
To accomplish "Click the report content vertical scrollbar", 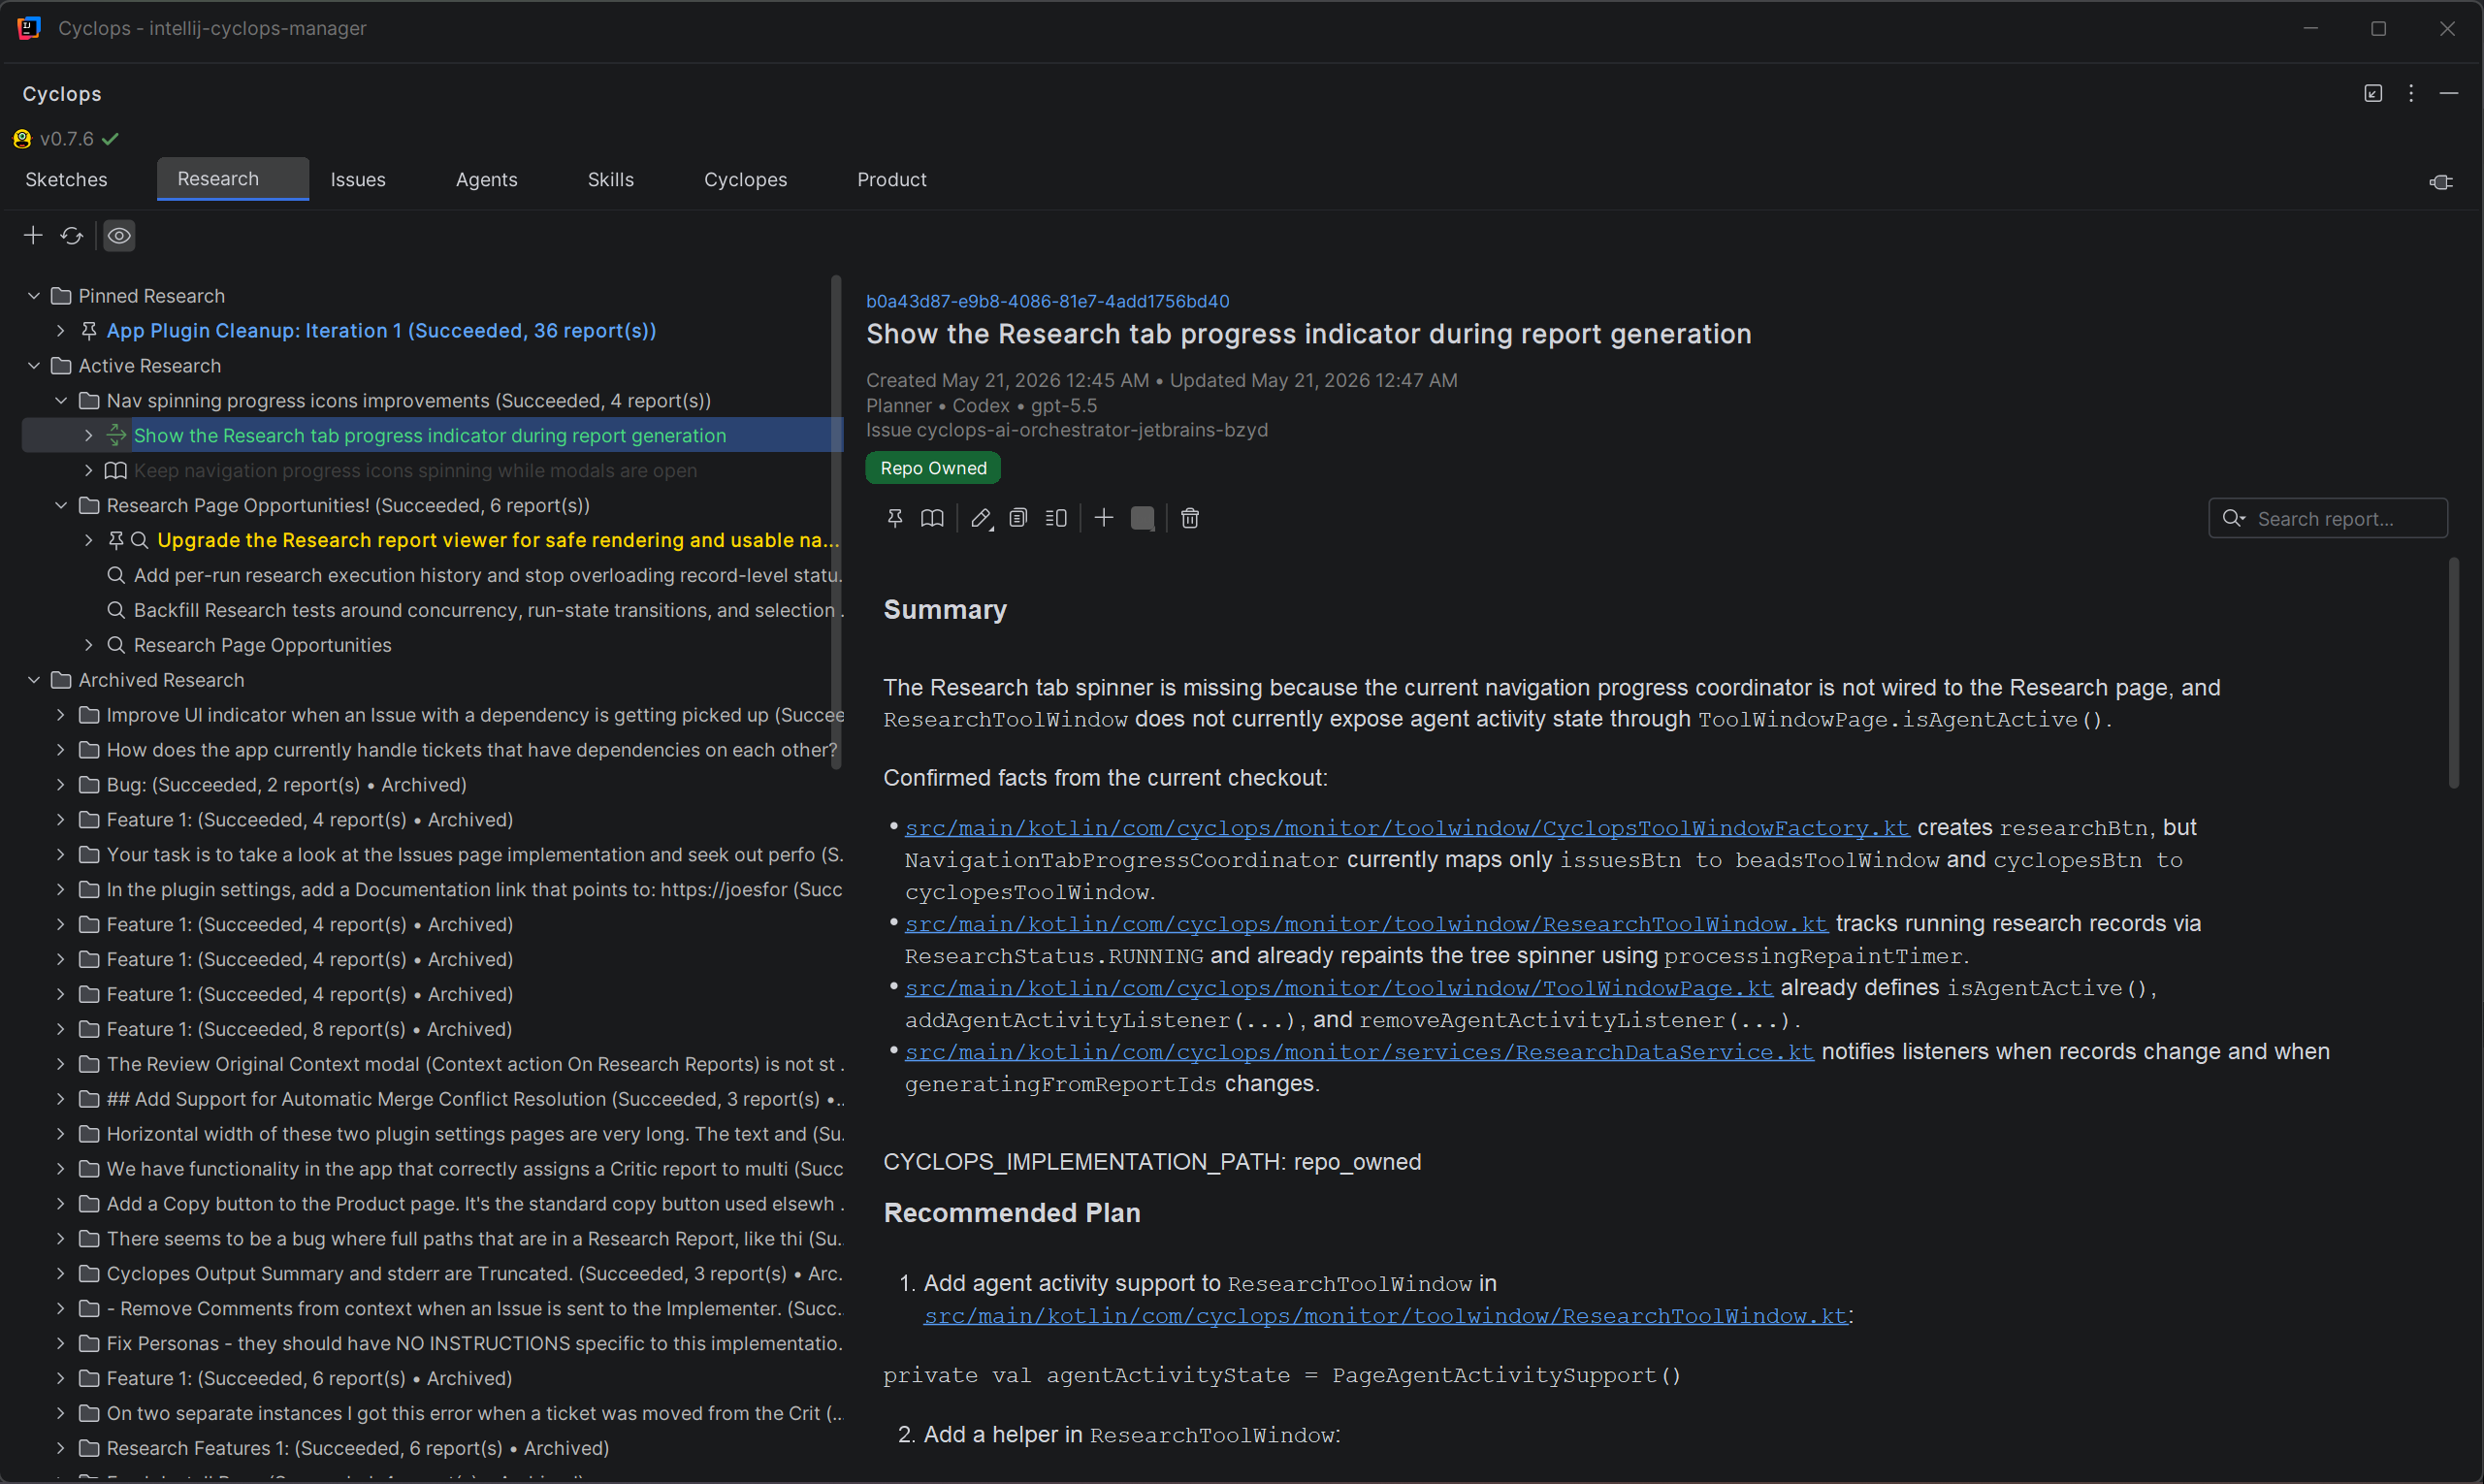I will coord(2453,673).
